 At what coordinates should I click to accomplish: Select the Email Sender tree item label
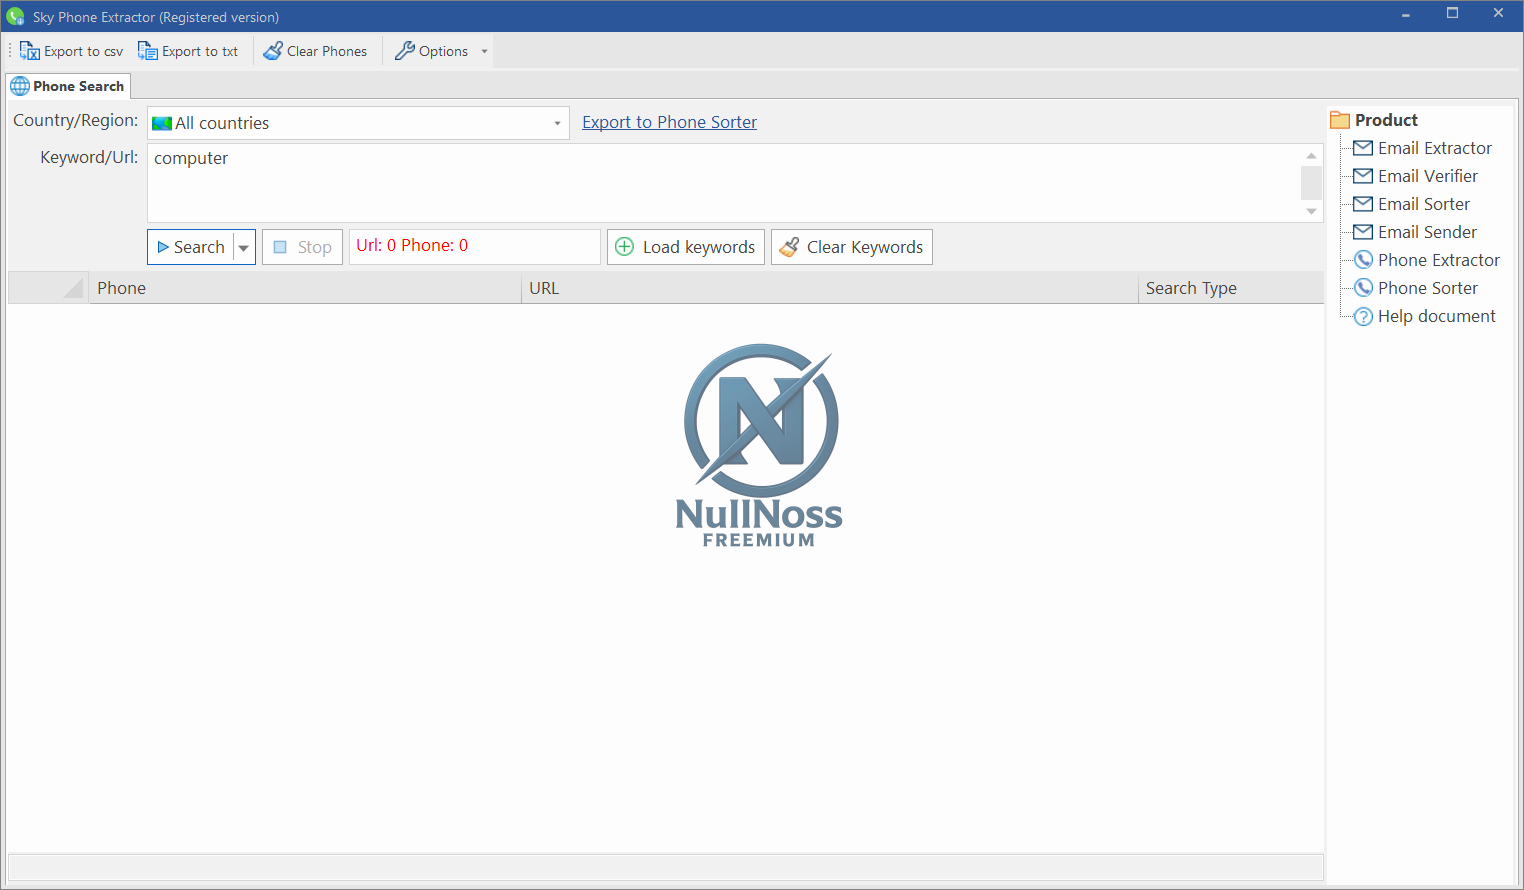(1427, 232)
